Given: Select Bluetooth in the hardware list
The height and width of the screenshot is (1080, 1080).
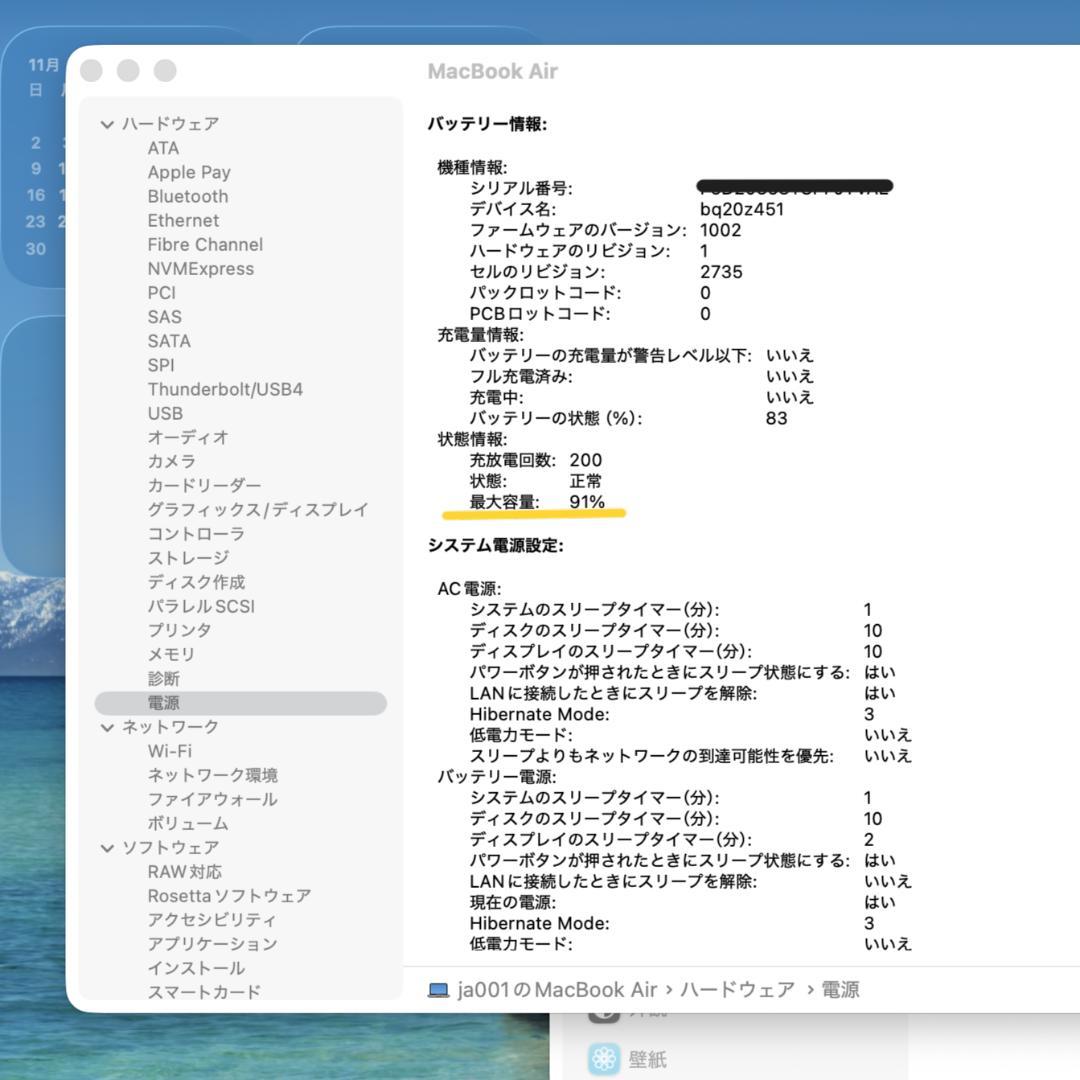Looking at the screenshot, I should (187, 196).
